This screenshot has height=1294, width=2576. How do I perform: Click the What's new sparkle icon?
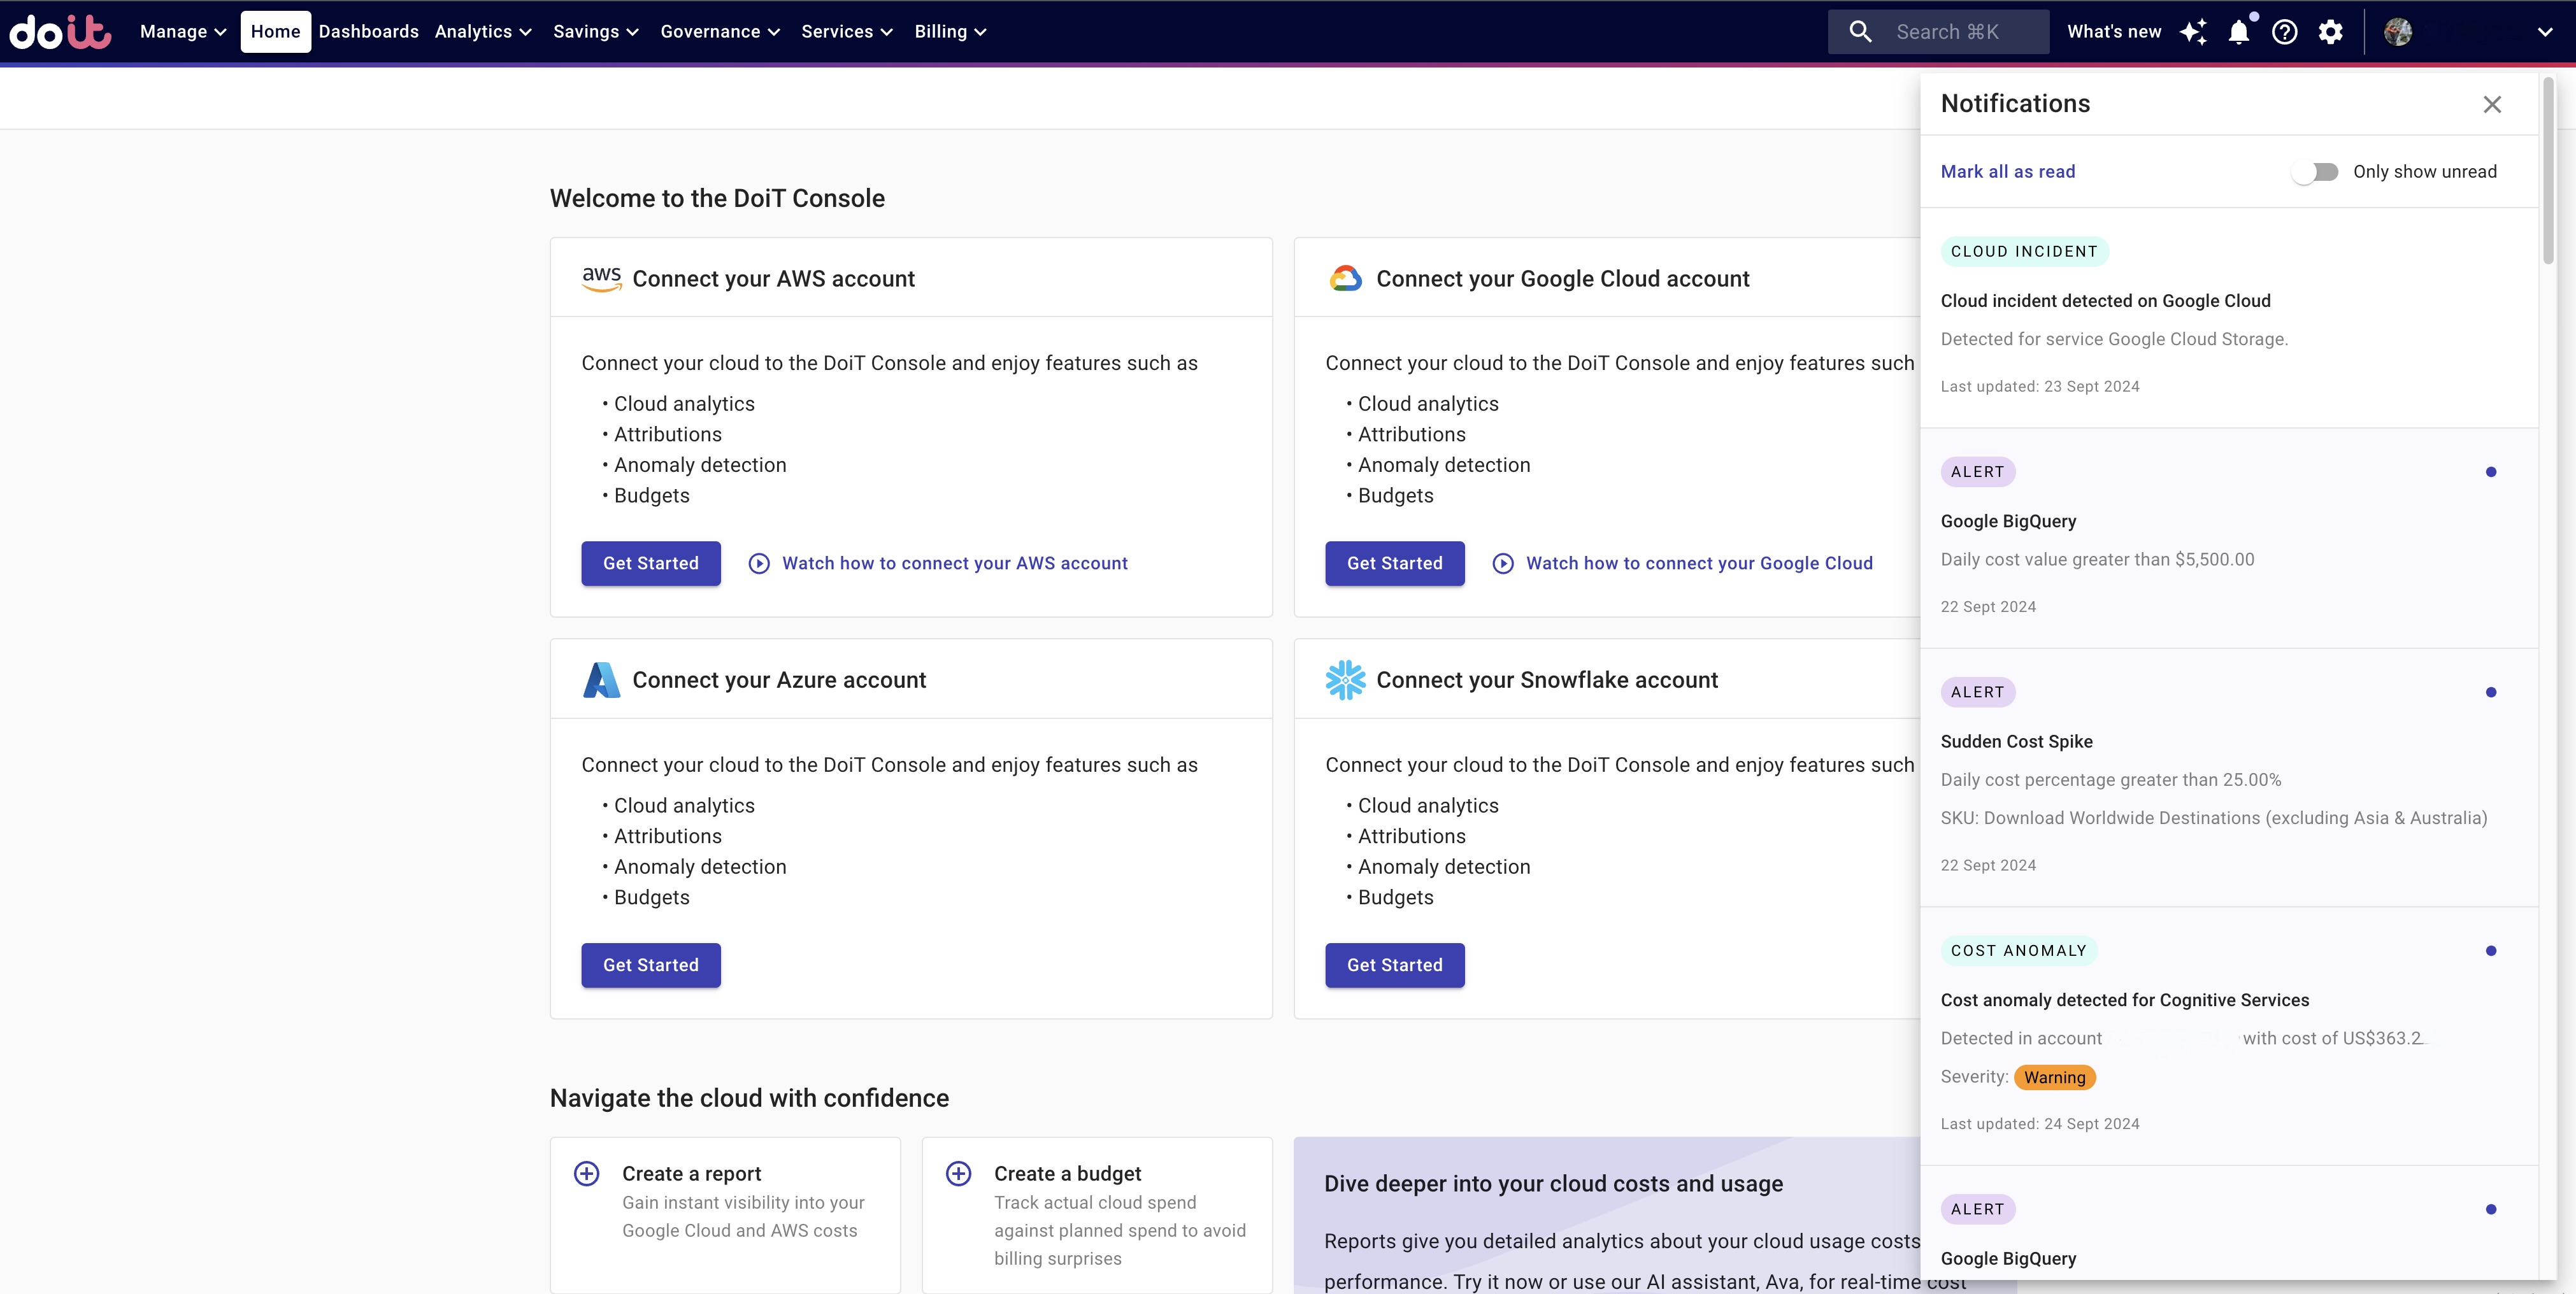2193,32
